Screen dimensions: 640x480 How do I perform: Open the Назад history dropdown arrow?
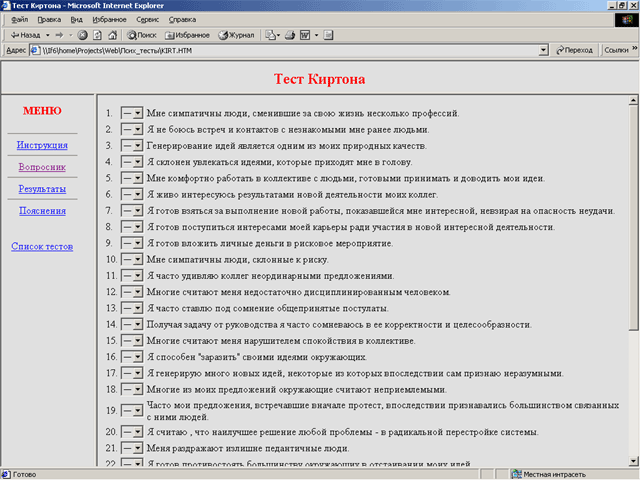[47, 35]
